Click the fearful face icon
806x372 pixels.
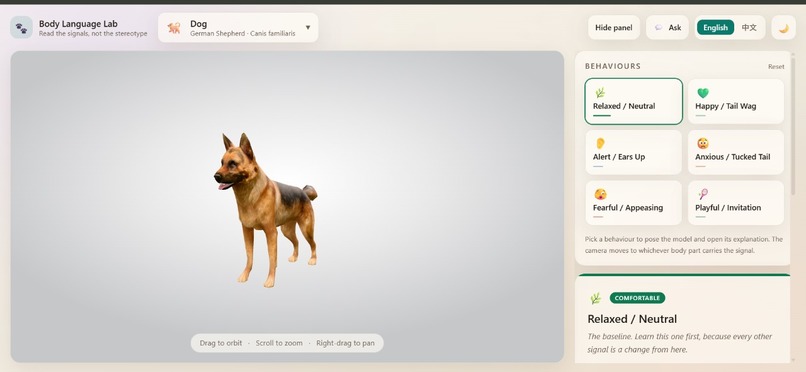[x=600, y=194]
